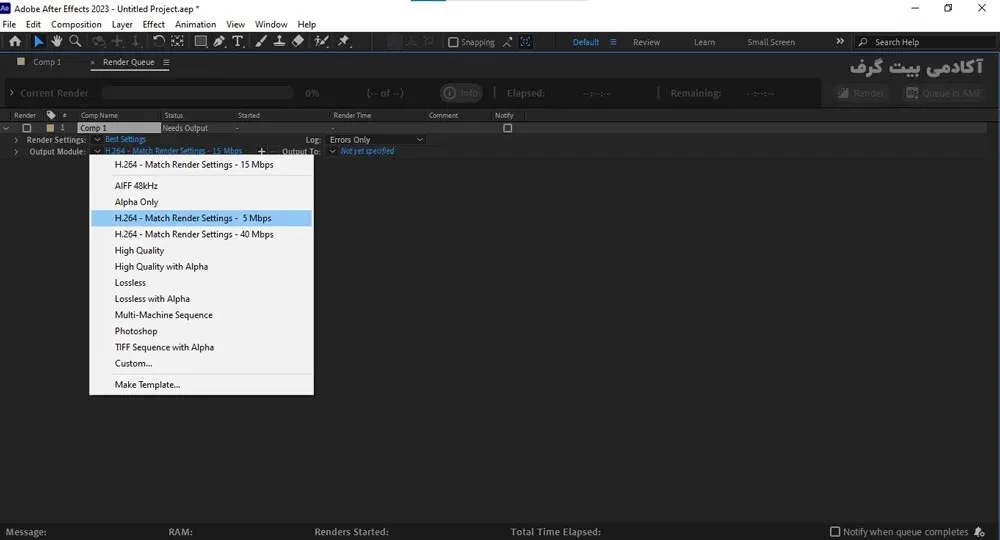This screenshot has height=540, width=1000.
Task: Open the Default workspace menu icon
Action: [613, 42]
